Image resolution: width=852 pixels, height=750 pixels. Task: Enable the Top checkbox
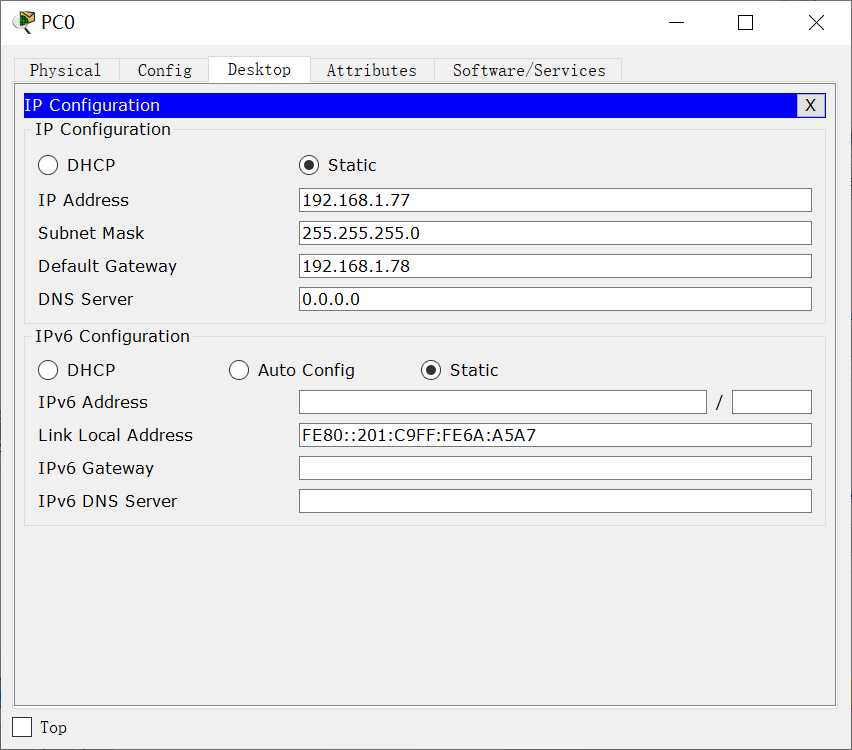22,727
